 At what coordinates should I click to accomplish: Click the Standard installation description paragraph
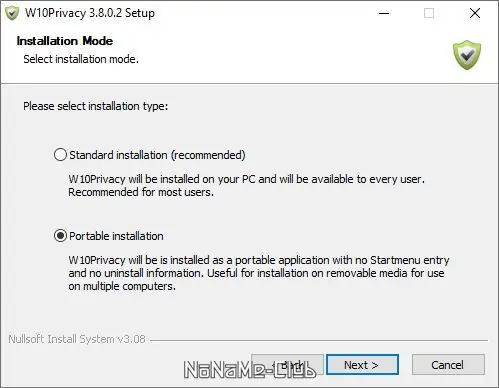247,185
